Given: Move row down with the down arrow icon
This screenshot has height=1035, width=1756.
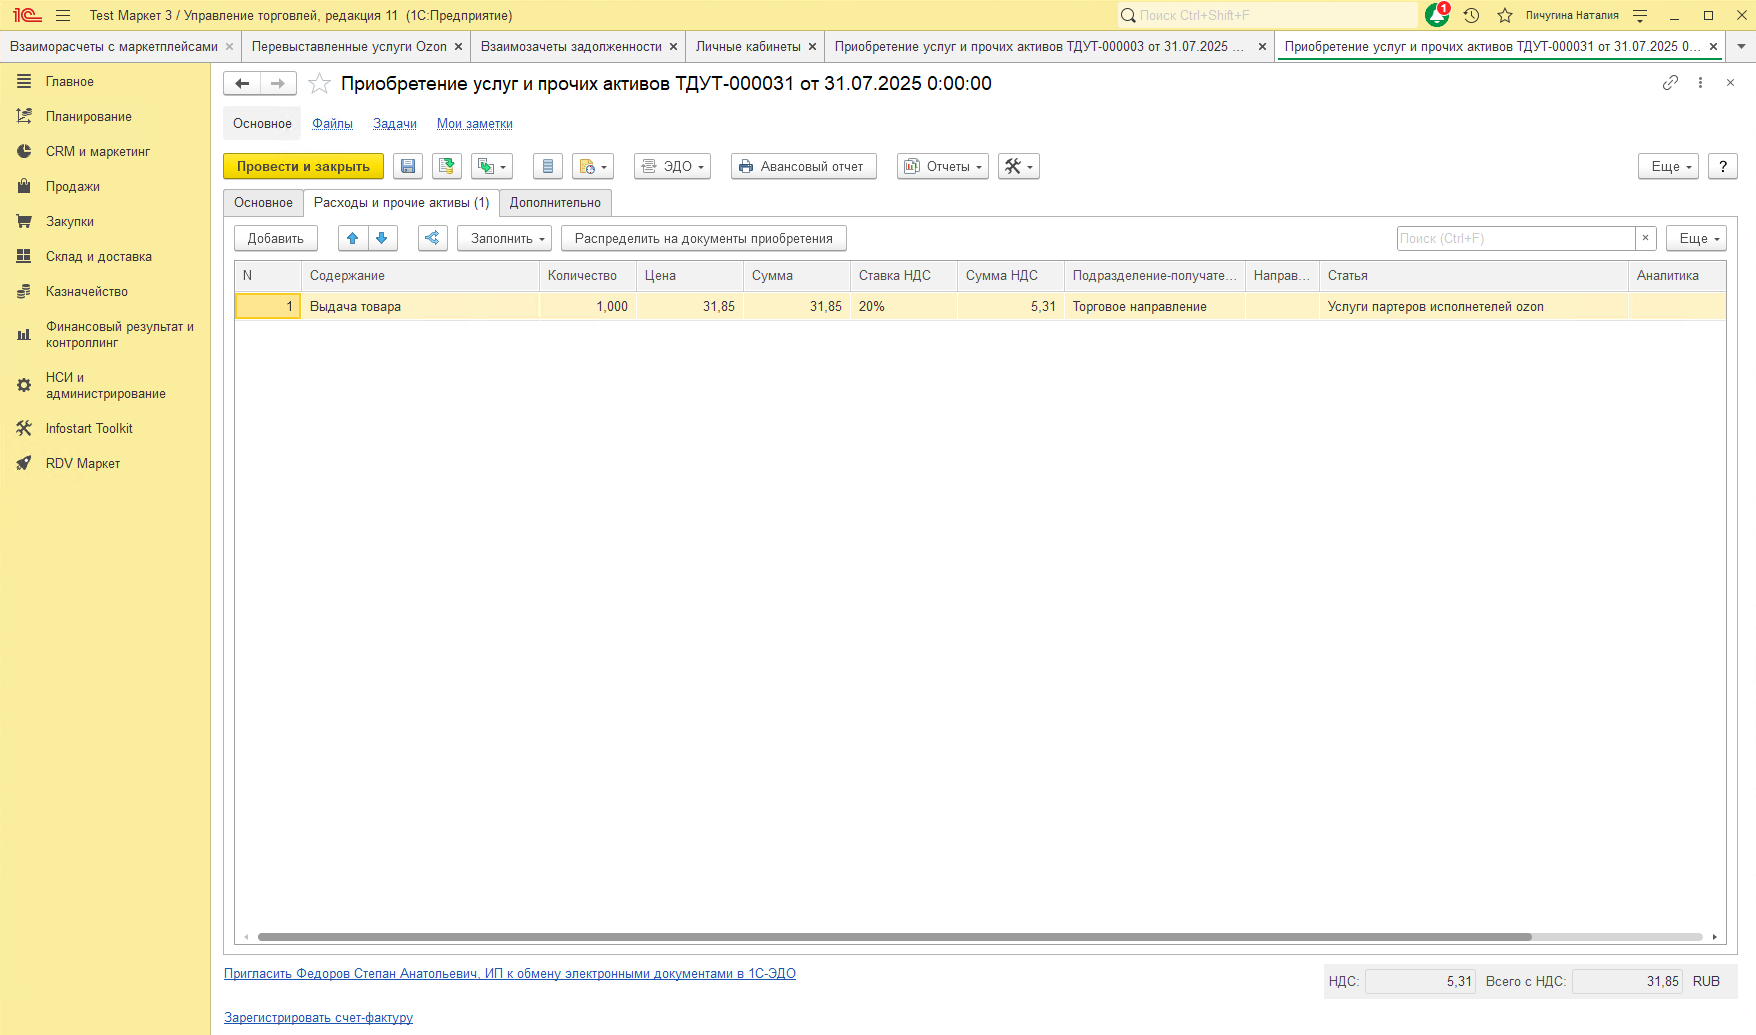Looking at the screenshot, I should (x=382, y=238).
